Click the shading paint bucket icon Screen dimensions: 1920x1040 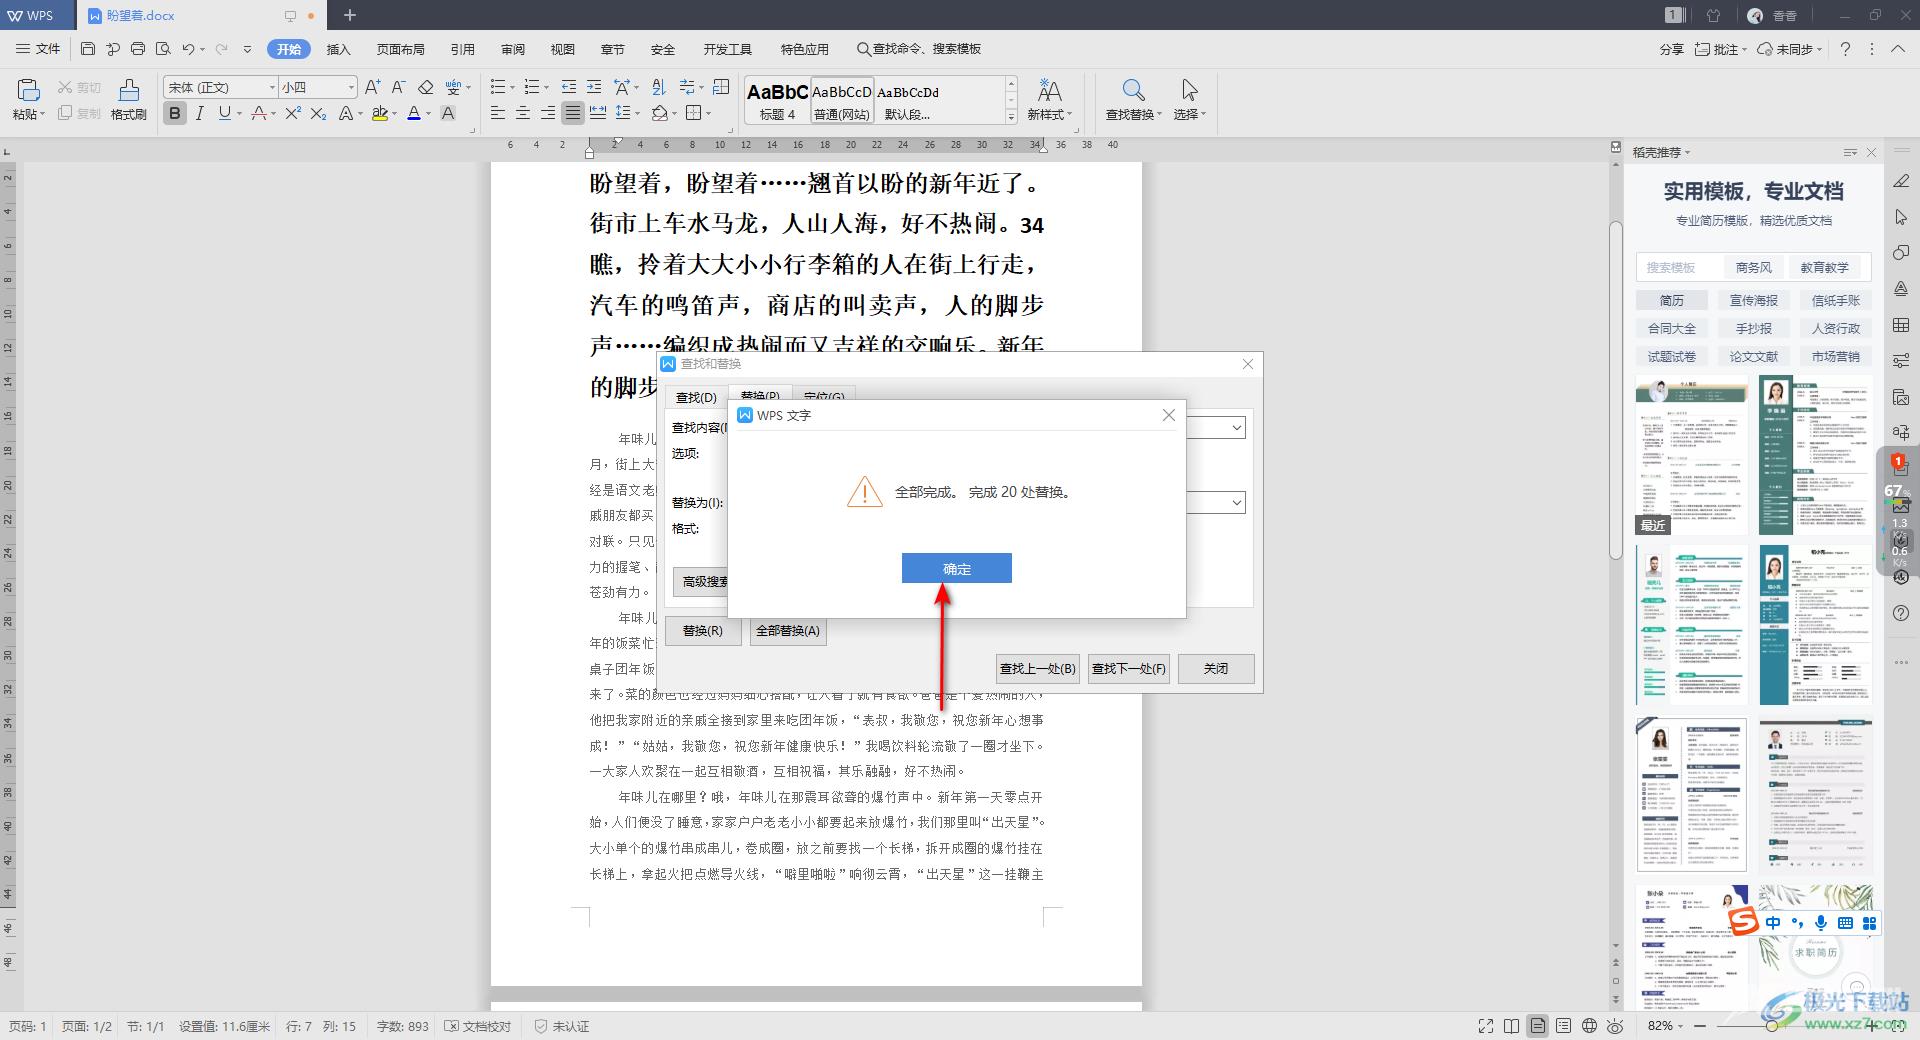click(659, 113)
